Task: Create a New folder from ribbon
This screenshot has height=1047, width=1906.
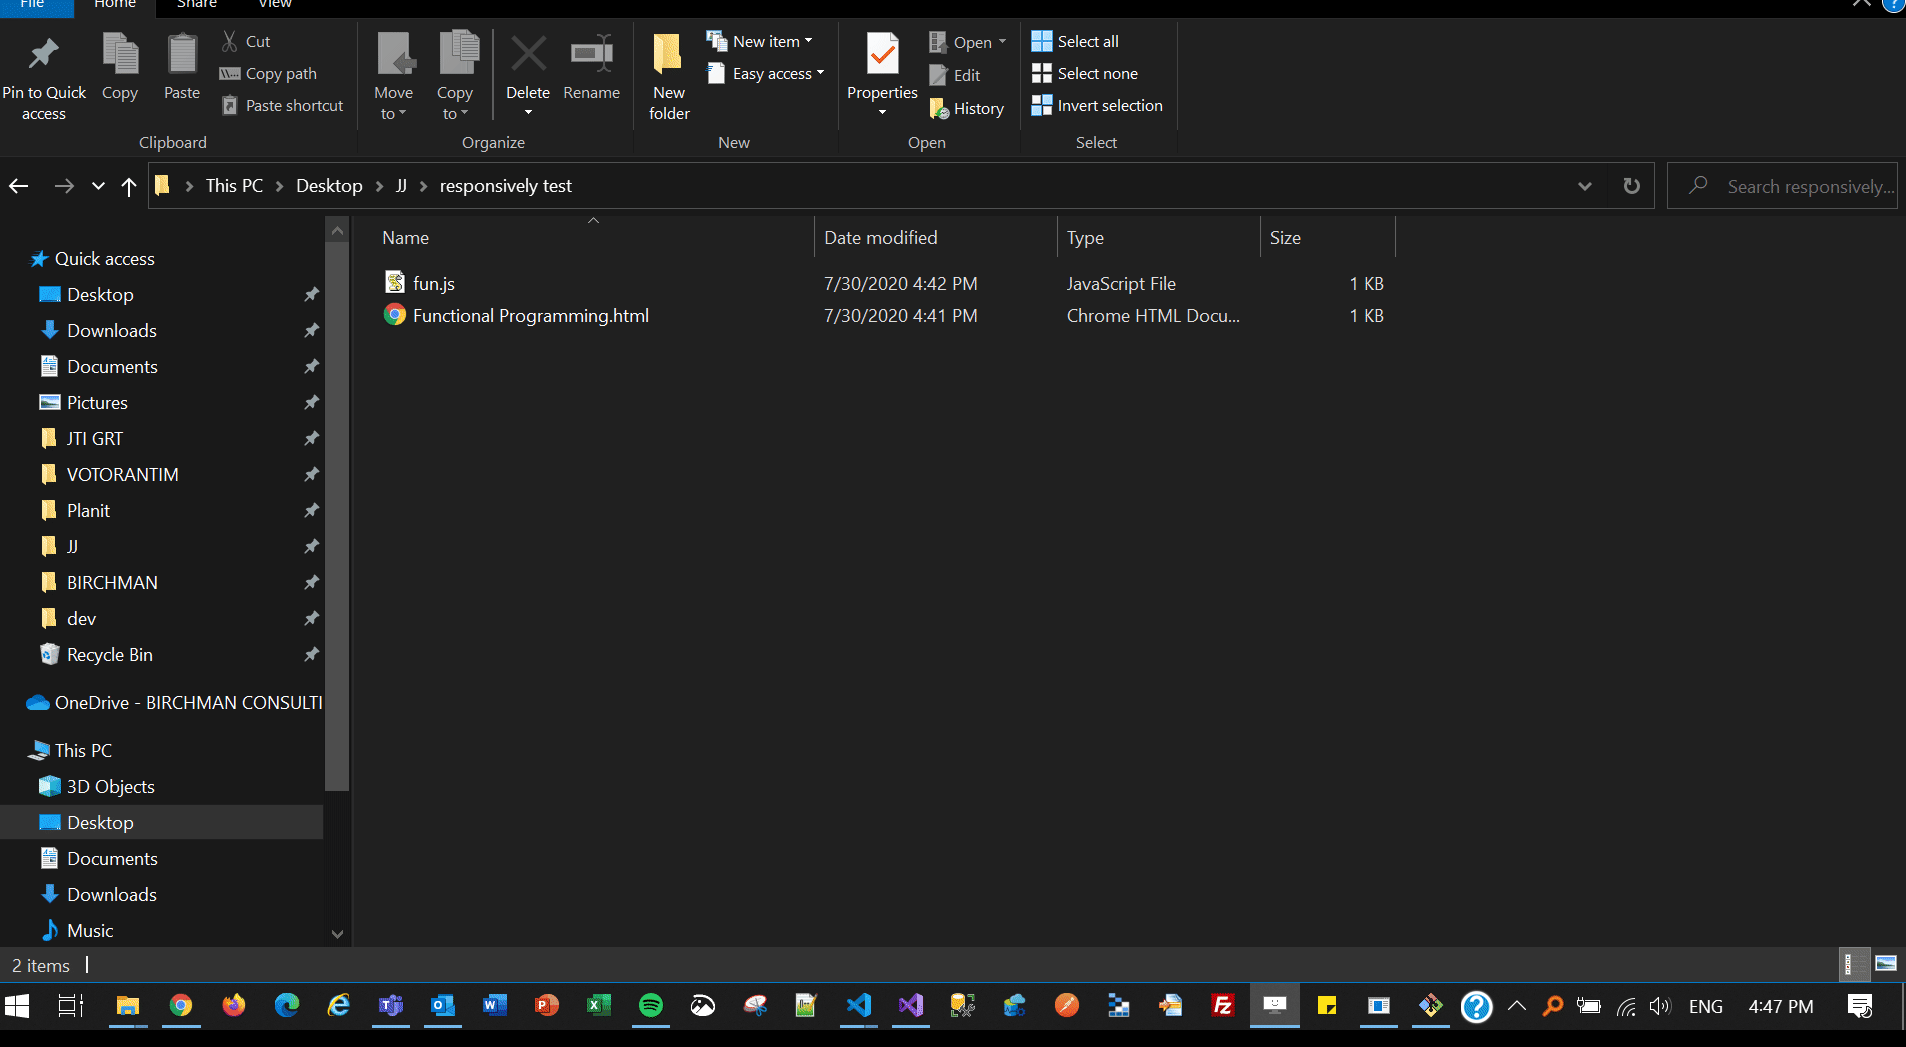Action: tap(668, 76)
